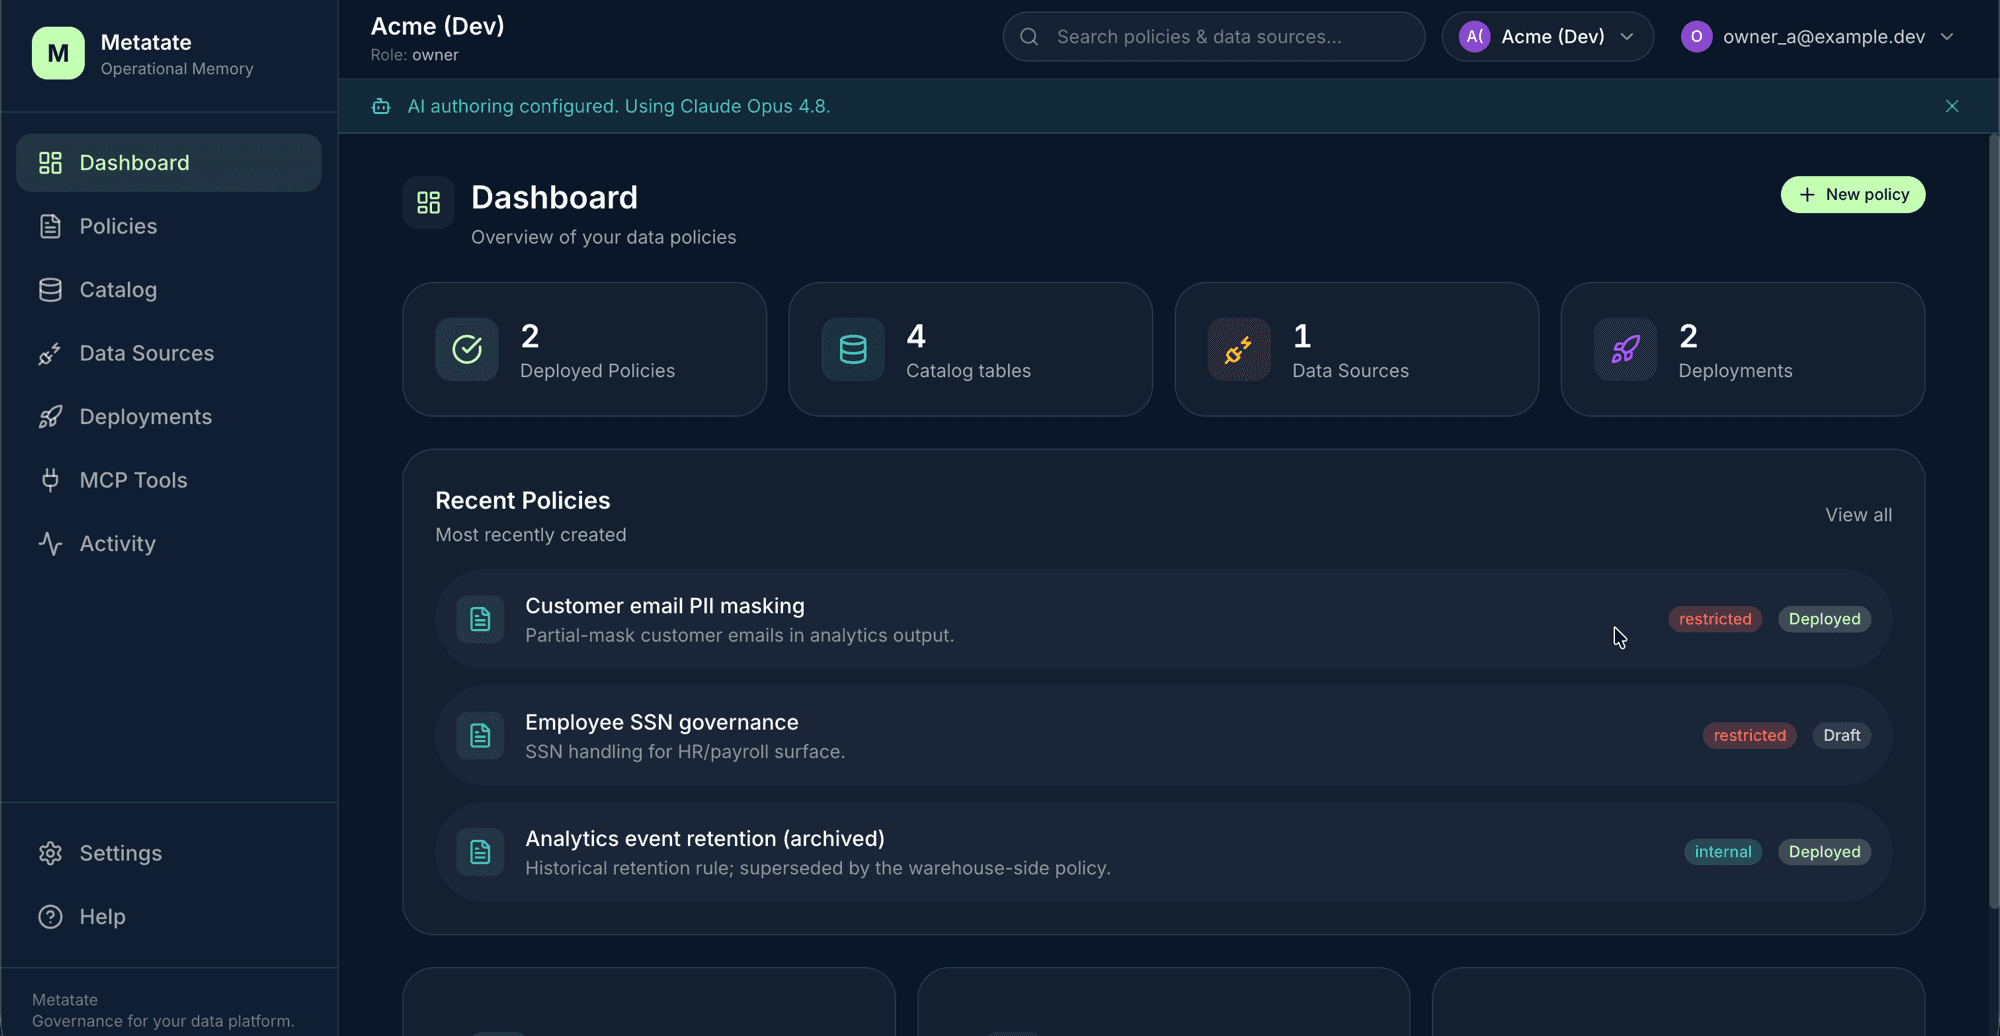
Task: Open the Deployed Policies stat card
Action: tap(584, 349)
